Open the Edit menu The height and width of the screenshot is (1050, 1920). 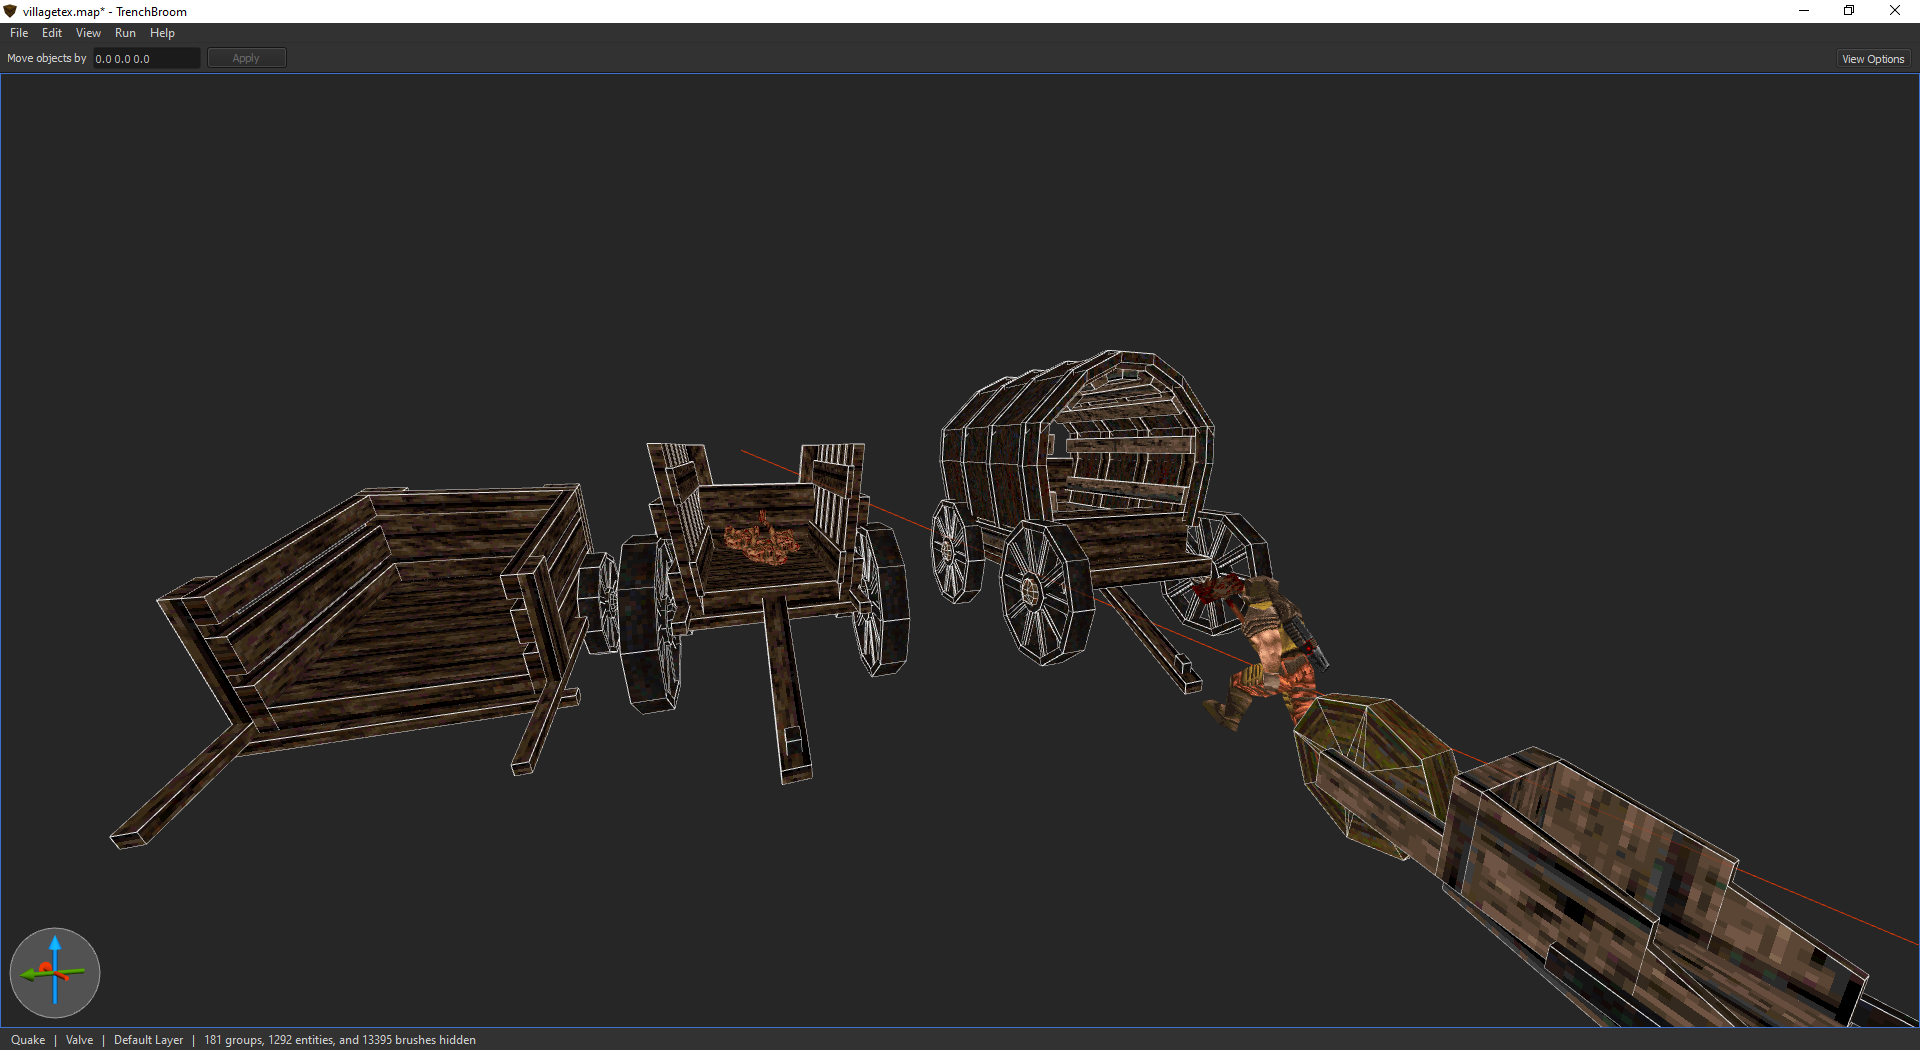coord(52,33)
